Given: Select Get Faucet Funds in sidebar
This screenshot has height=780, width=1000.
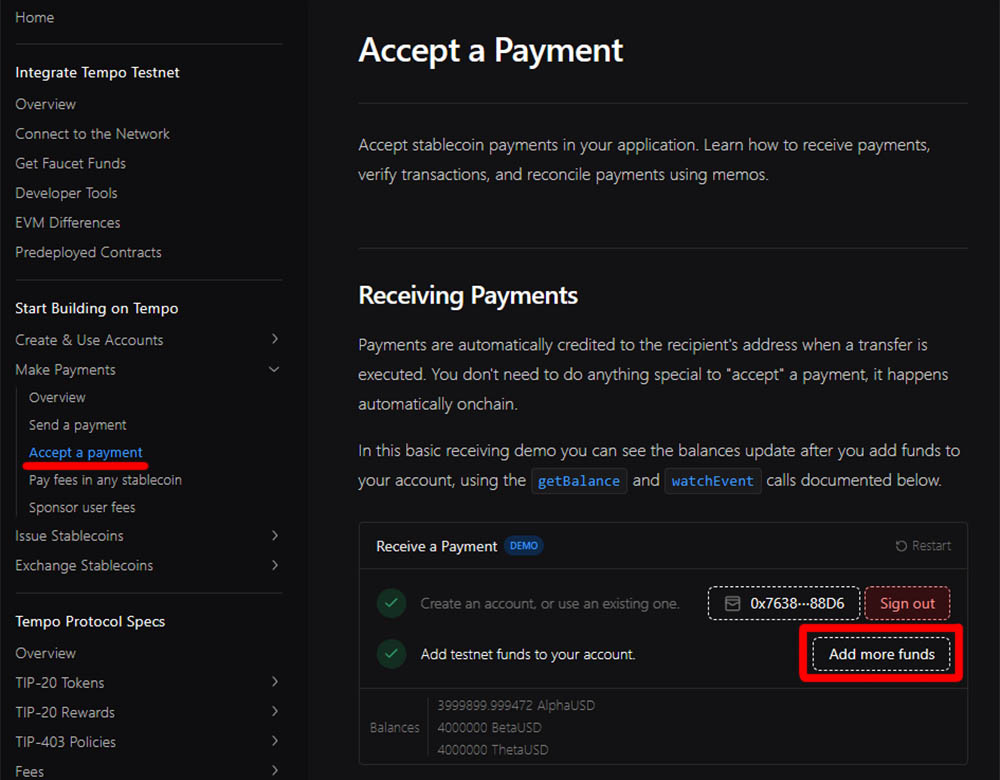Looking at the screenshot, I should click(x=70, y=163).
